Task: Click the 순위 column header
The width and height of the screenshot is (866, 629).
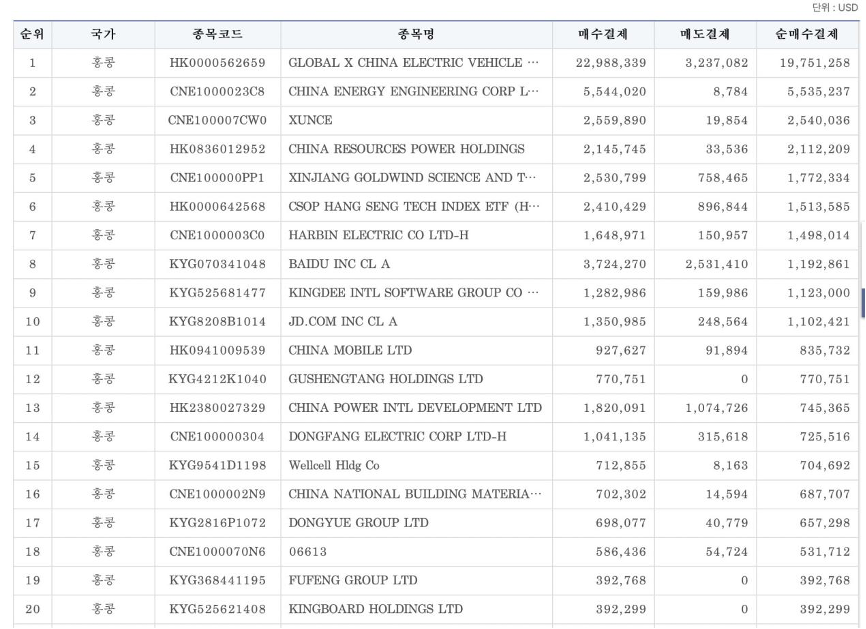Action: (x=32, y=34)
